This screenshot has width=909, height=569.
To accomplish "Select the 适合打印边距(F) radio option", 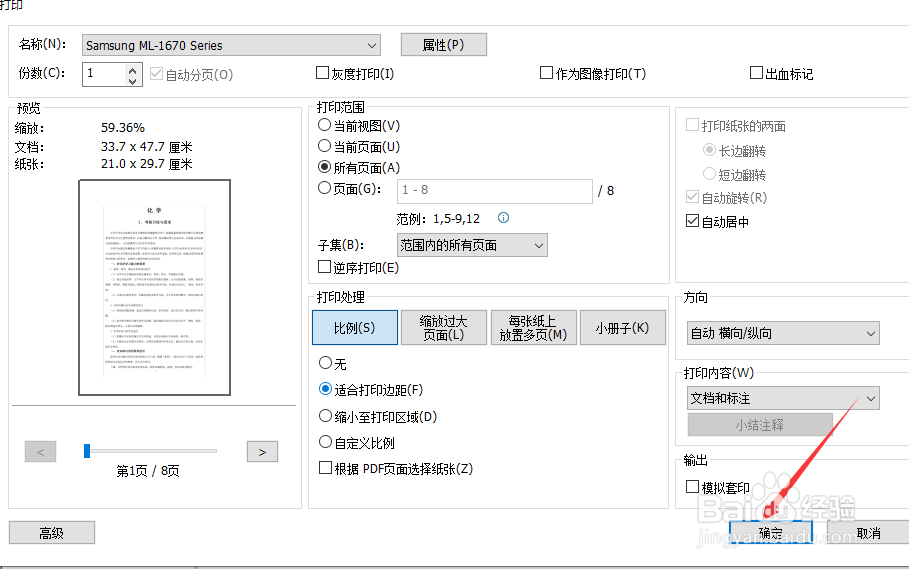I will click(x=325, y=389).
